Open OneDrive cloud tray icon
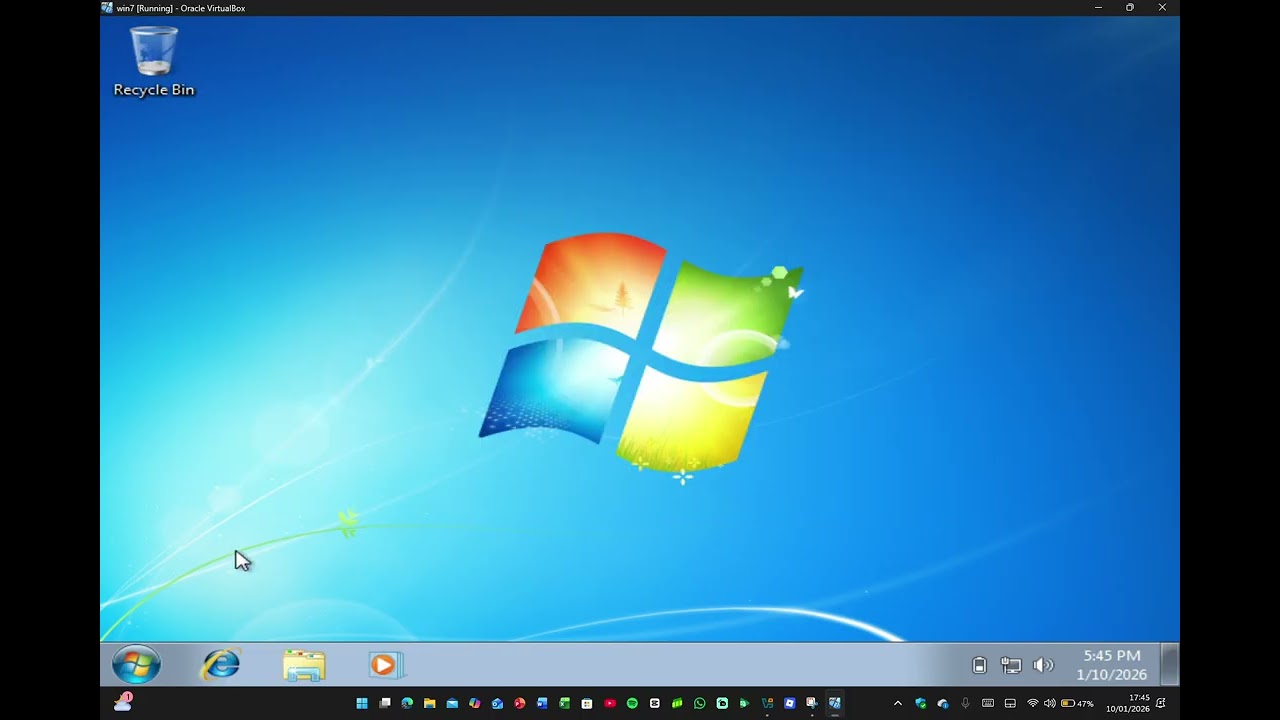 (943, 704)
